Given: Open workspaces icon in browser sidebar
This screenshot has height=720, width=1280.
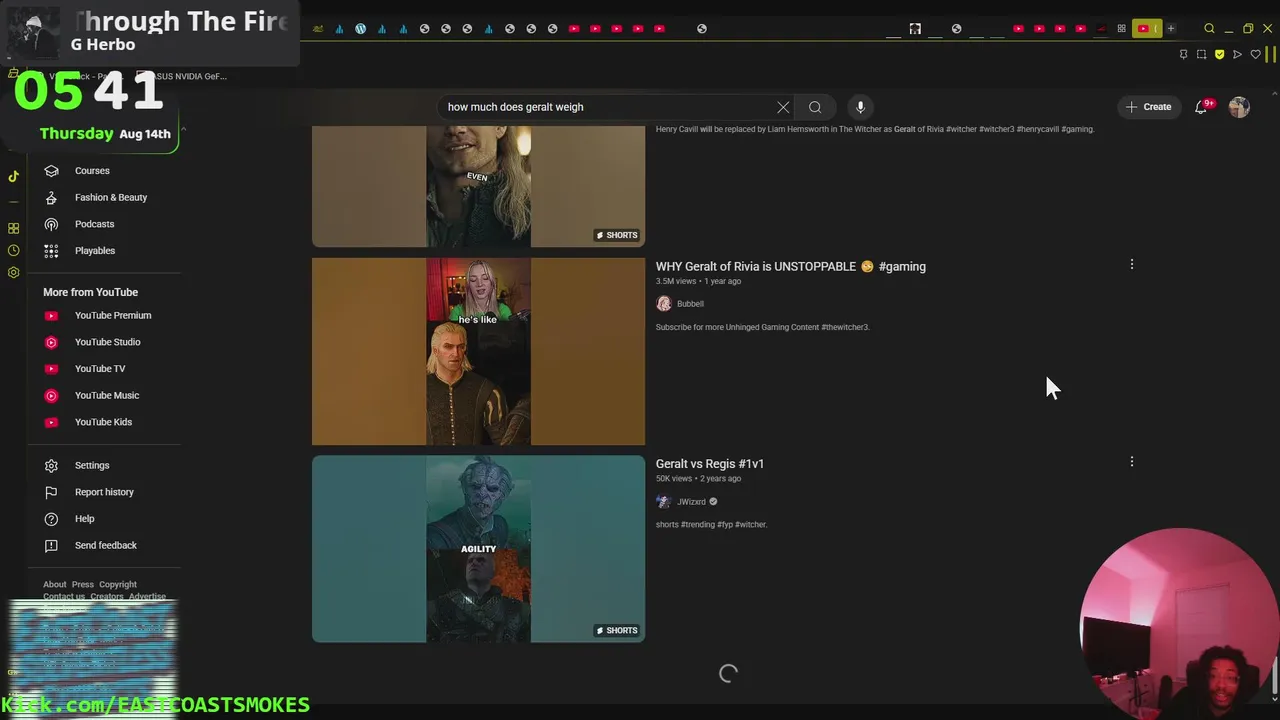Looking at the screenshot, I should click(x=13, y=228).
